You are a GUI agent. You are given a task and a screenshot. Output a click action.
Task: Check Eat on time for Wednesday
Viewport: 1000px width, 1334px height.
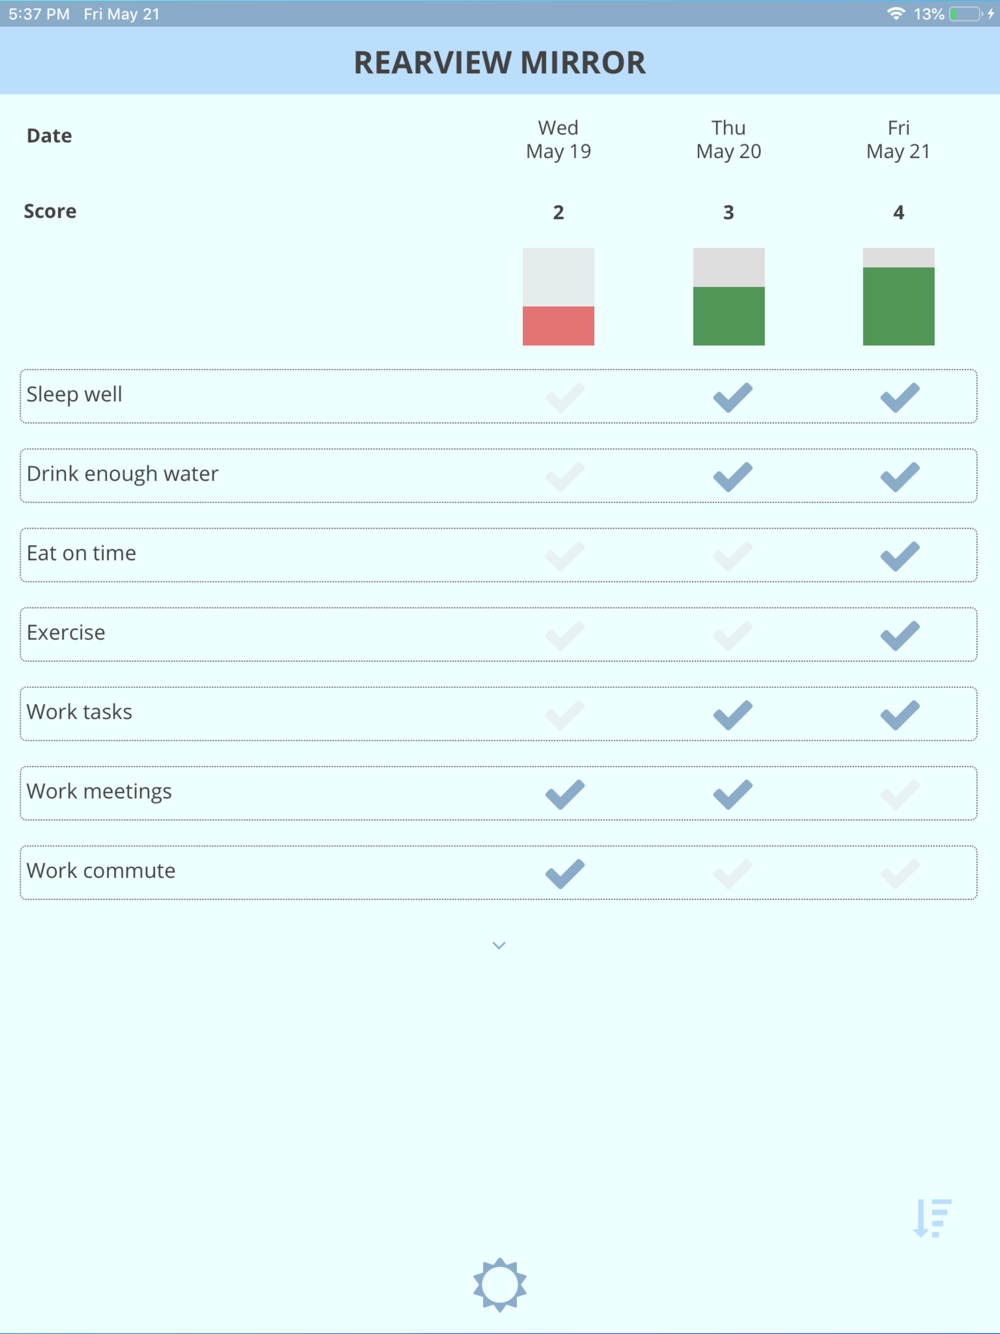point(565,556)
